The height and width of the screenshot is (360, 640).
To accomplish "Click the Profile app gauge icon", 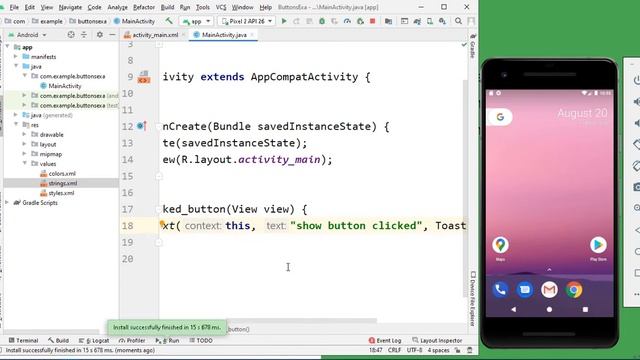I will coord(347,21).
